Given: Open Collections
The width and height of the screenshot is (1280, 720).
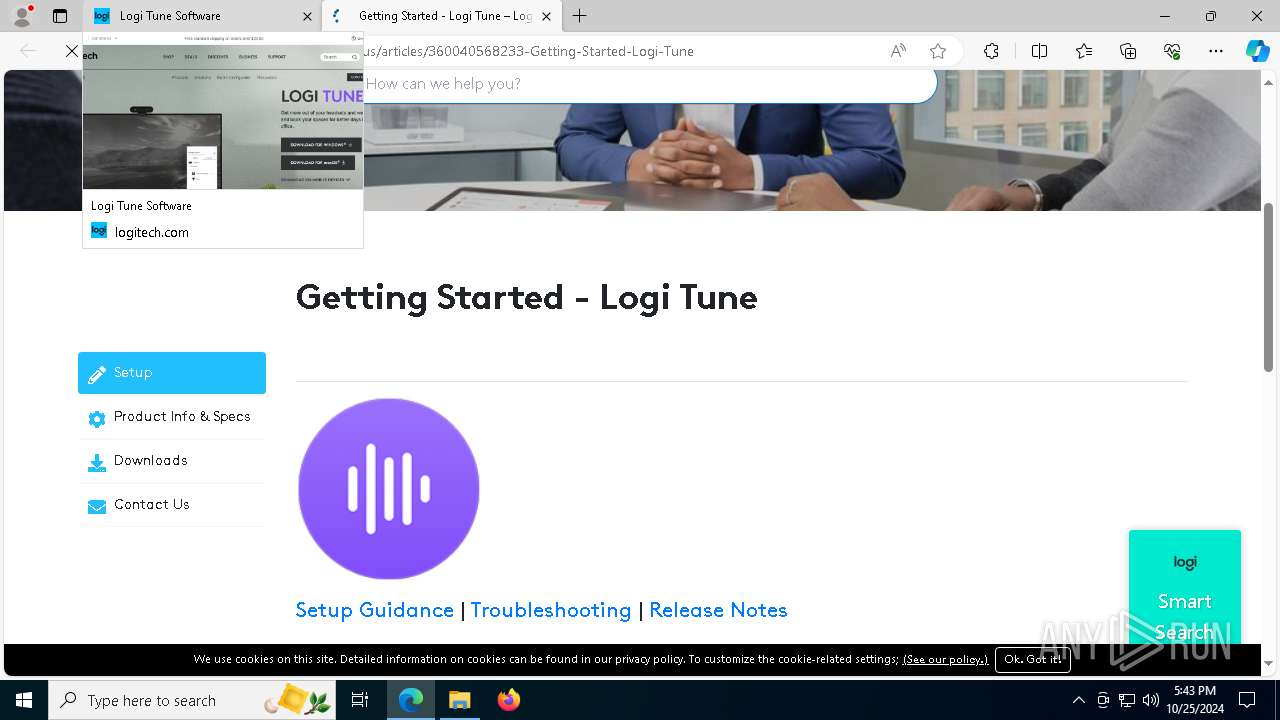Looking at the screenshot, I should tap(1128, 51).
